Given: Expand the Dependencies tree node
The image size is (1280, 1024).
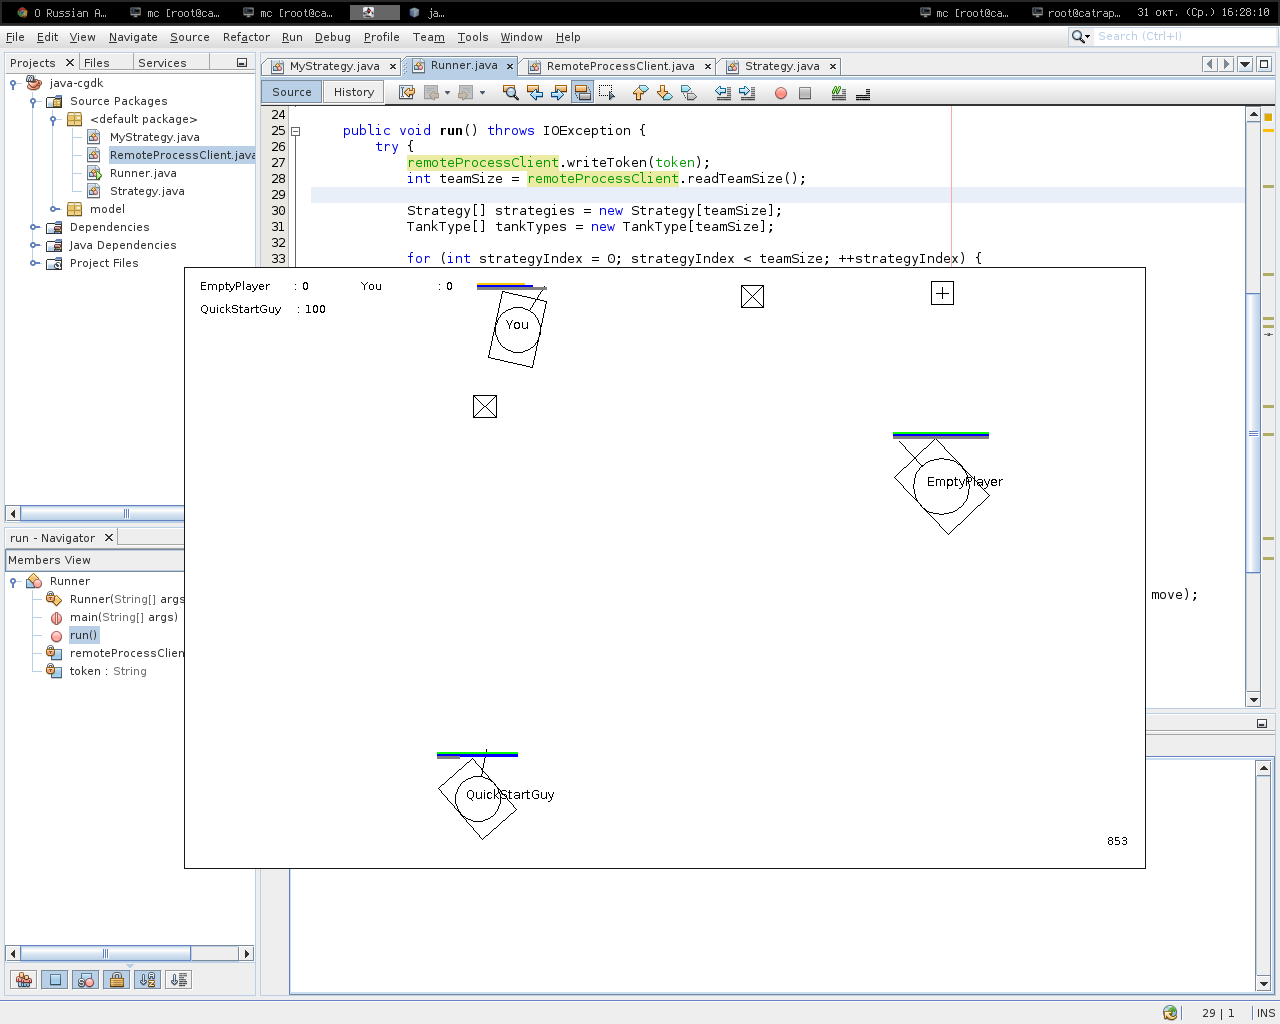Looking at the screenshot, I should (x=34, y=227).
